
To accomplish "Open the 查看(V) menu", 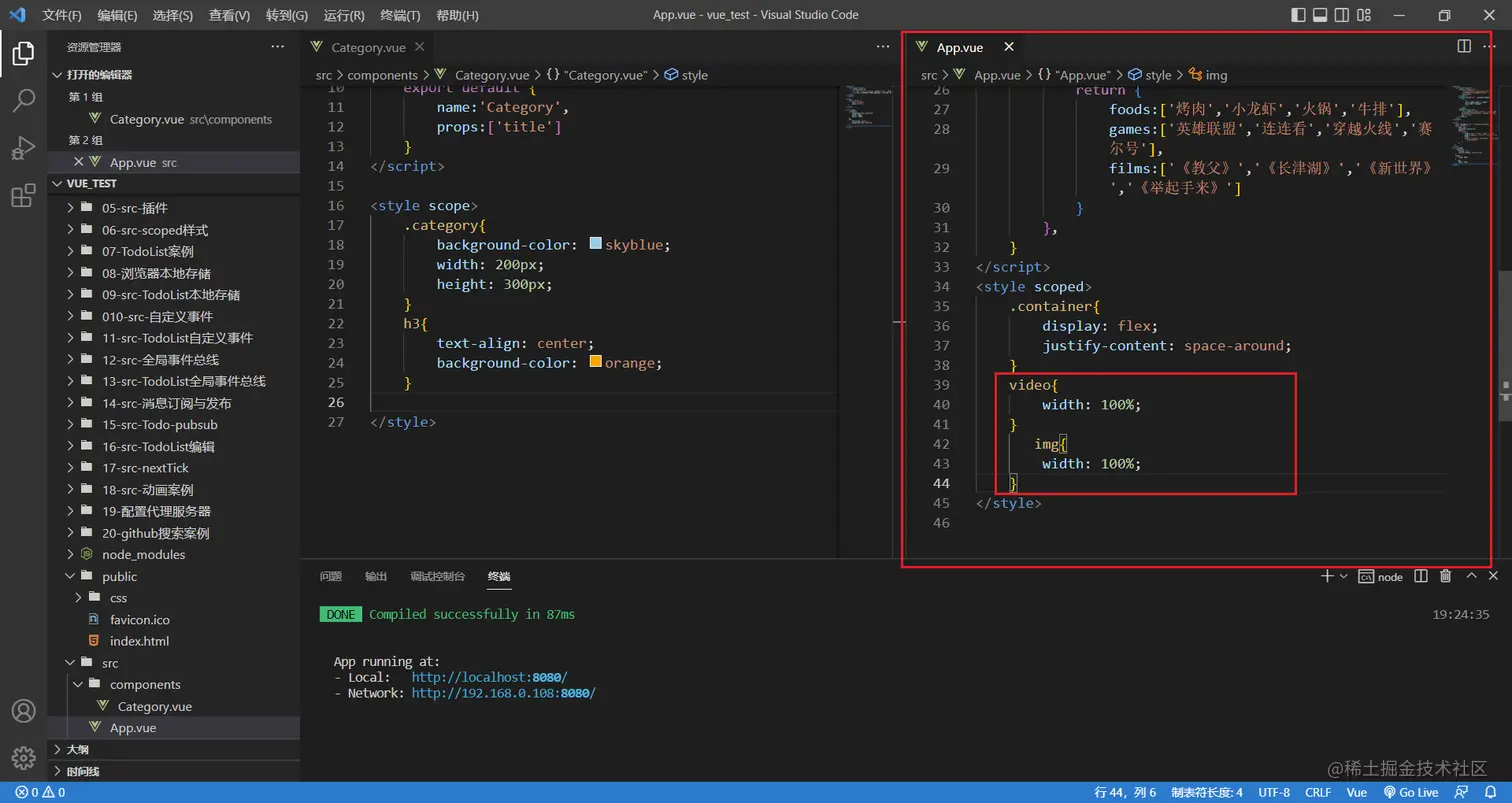I will click(230, 15).
